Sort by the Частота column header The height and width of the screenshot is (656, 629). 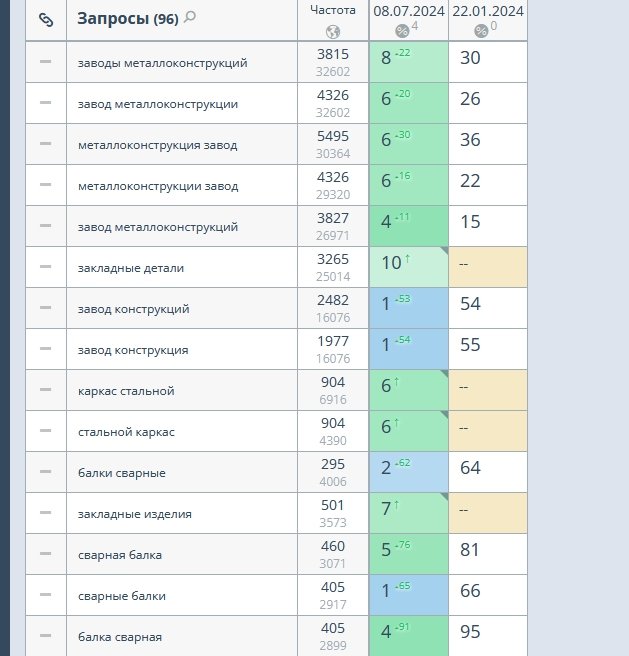[333, 10]
